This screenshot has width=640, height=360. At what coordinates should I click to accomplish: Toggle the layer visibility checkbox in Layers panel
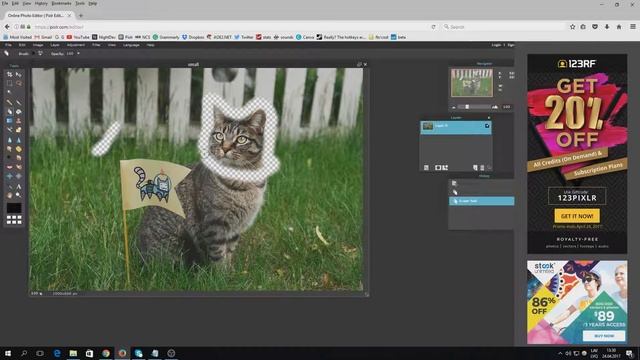pyautogui.click(x=487, y=126)
